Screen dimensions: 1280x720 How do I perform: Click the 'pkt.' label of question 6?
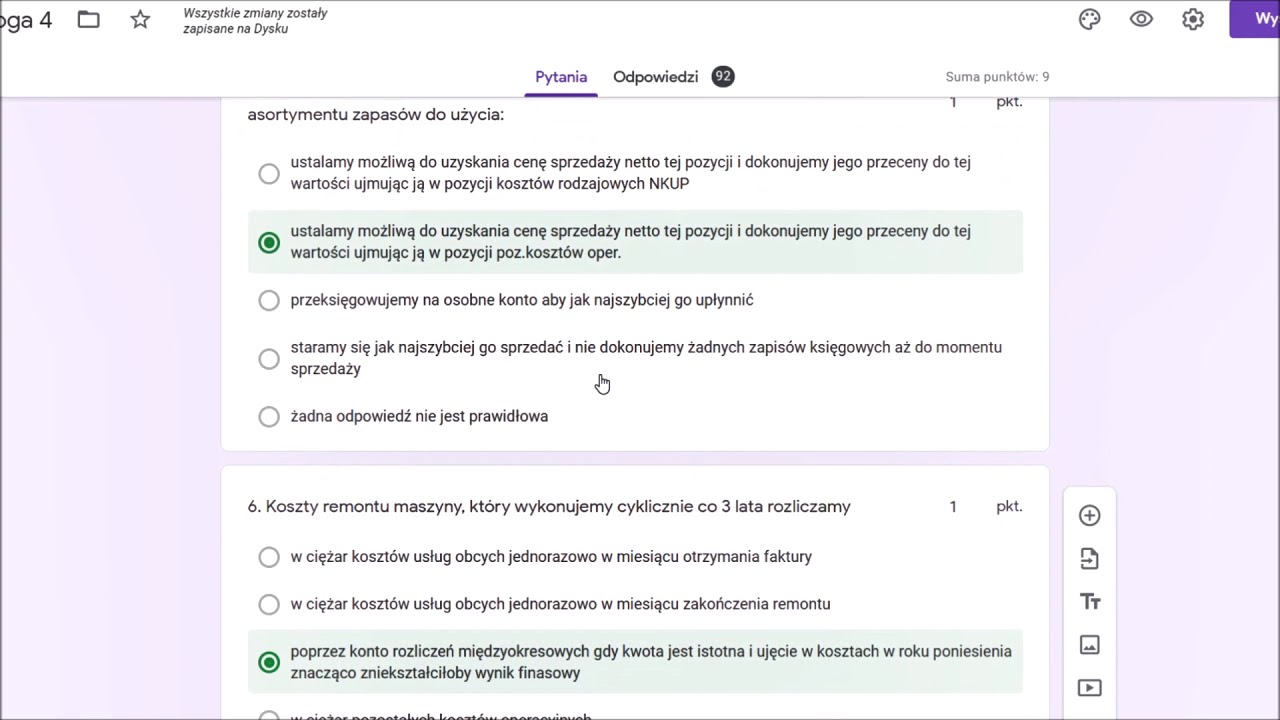point(1009,507)
